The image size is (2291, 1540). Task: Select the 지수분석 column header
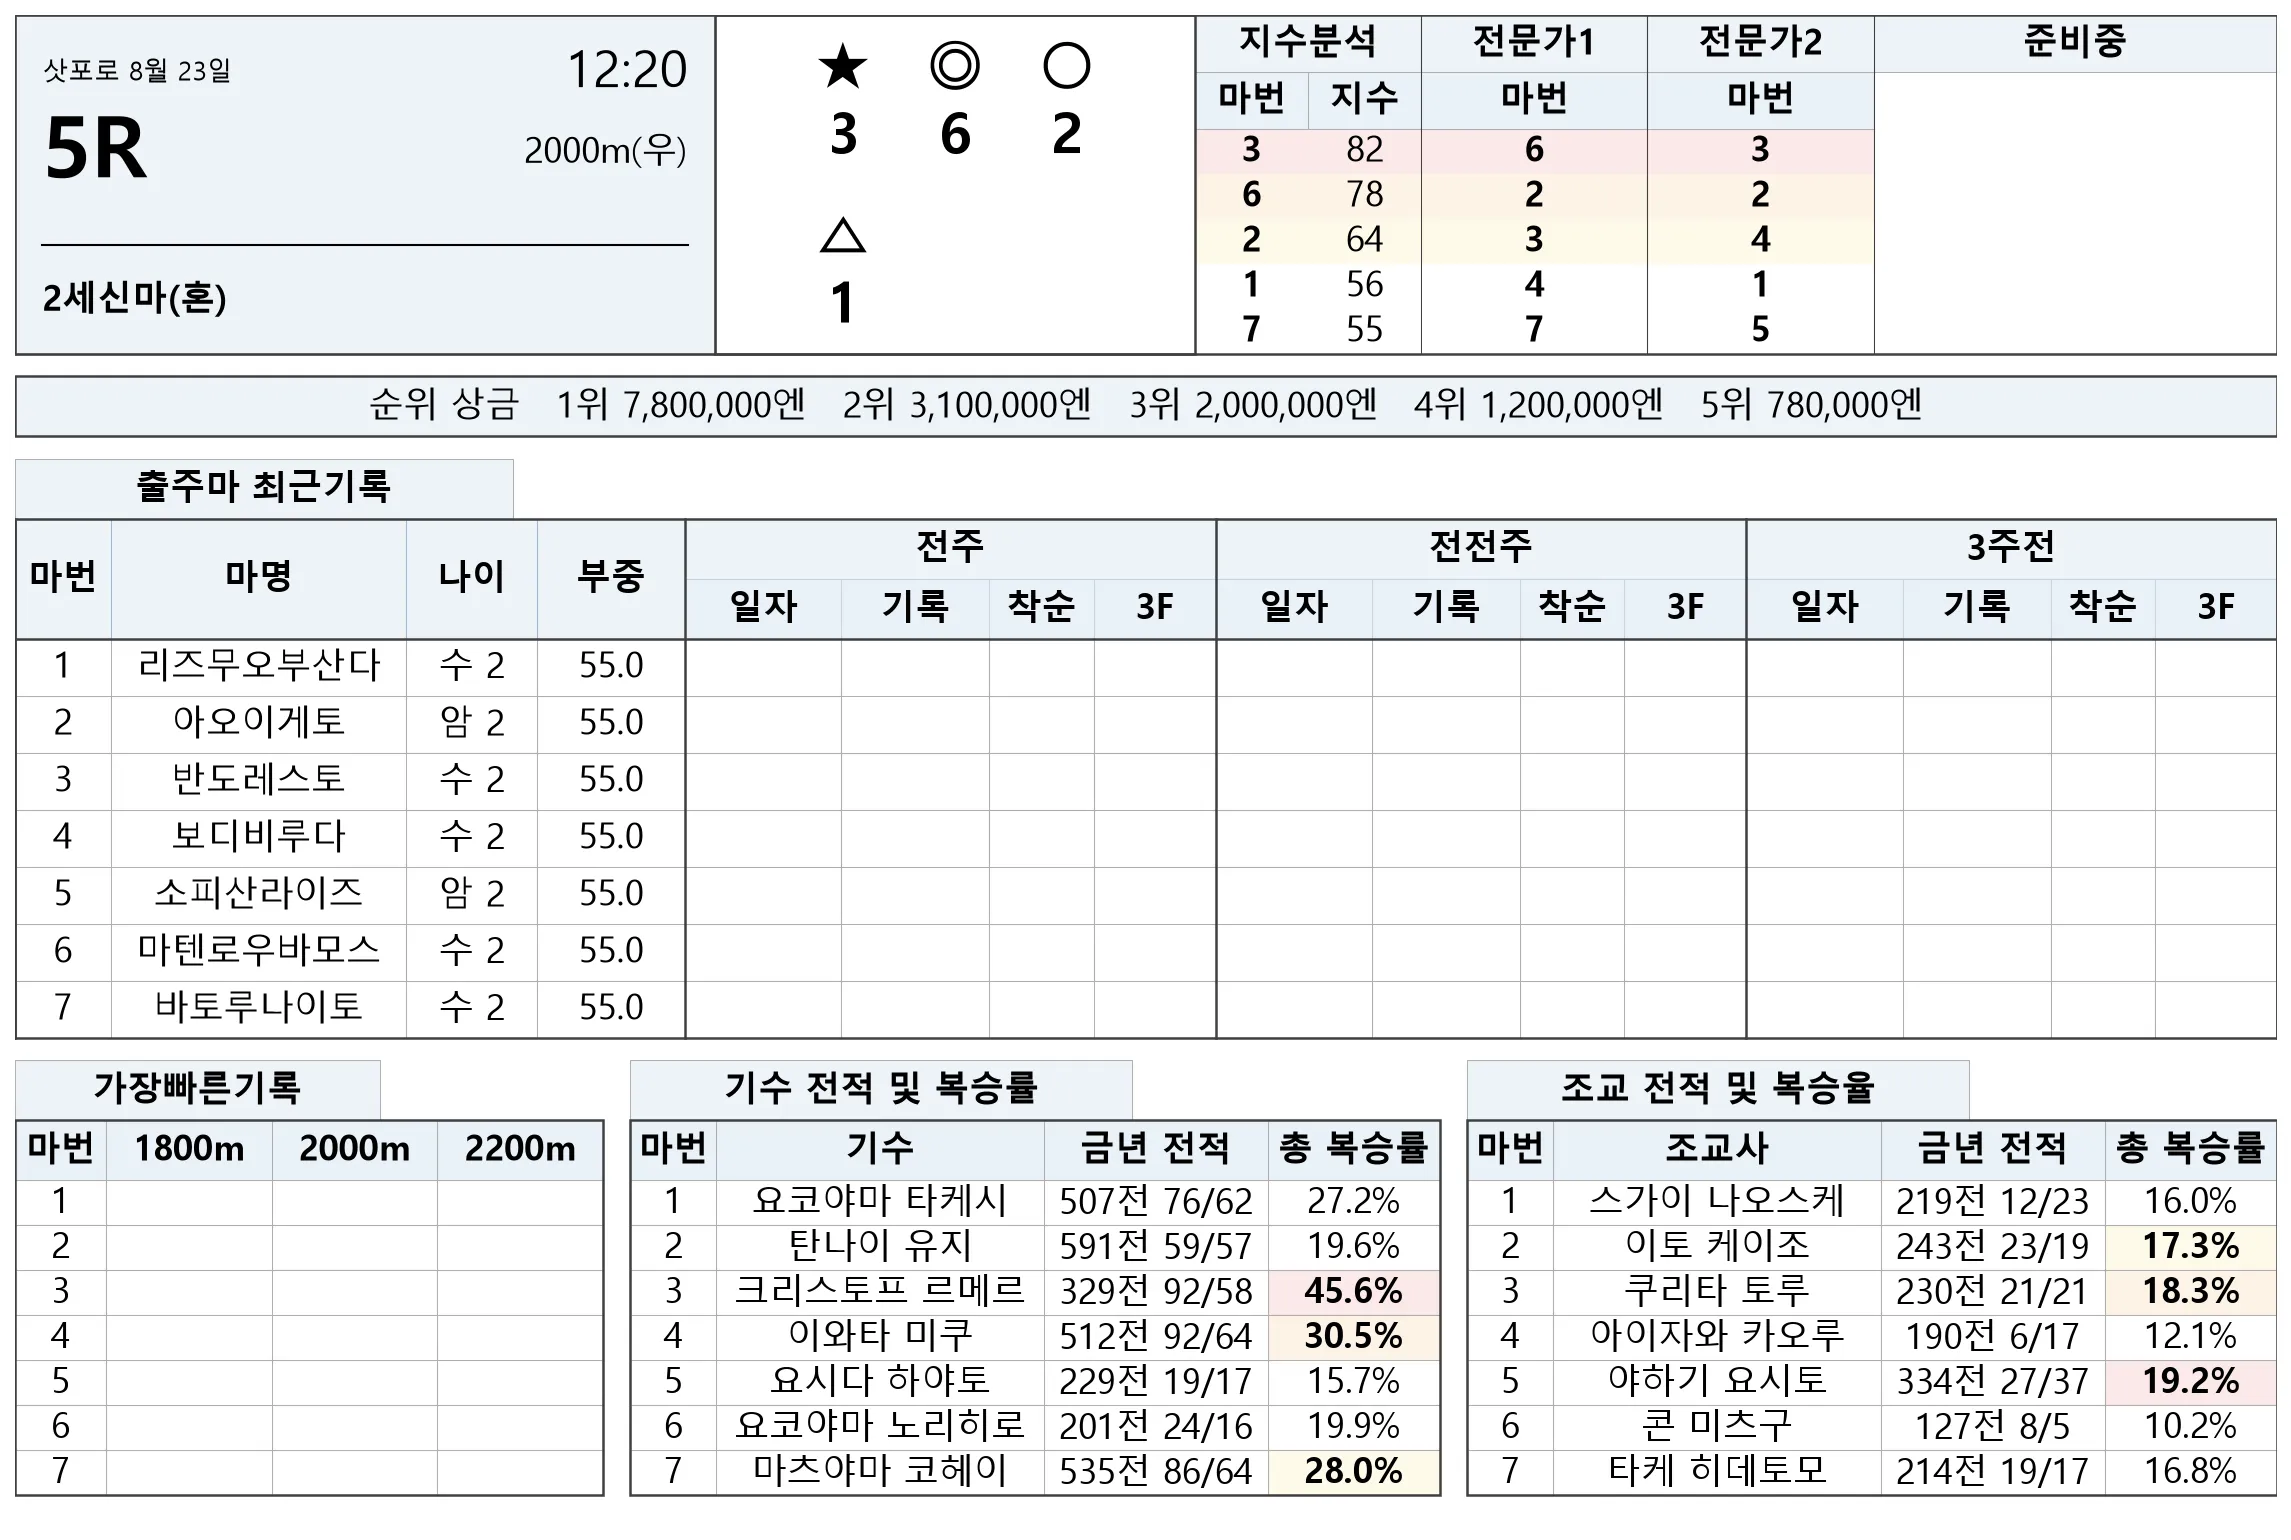tap(1308, 42)
